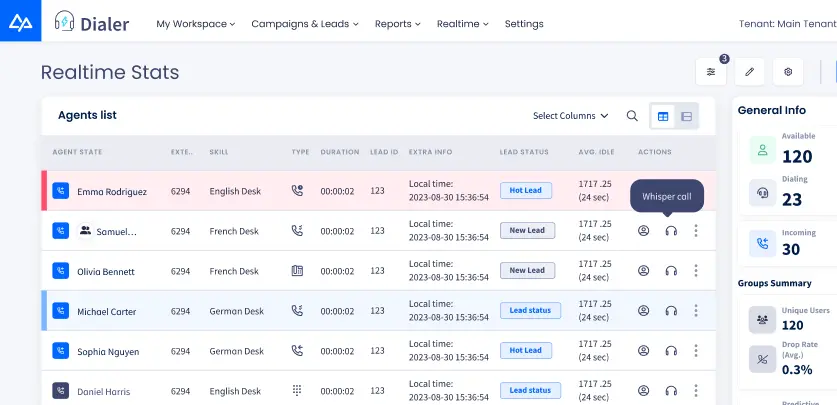Sort by the Agent State column header
Screen dimensions: 837x405
[x=77, y=152]
